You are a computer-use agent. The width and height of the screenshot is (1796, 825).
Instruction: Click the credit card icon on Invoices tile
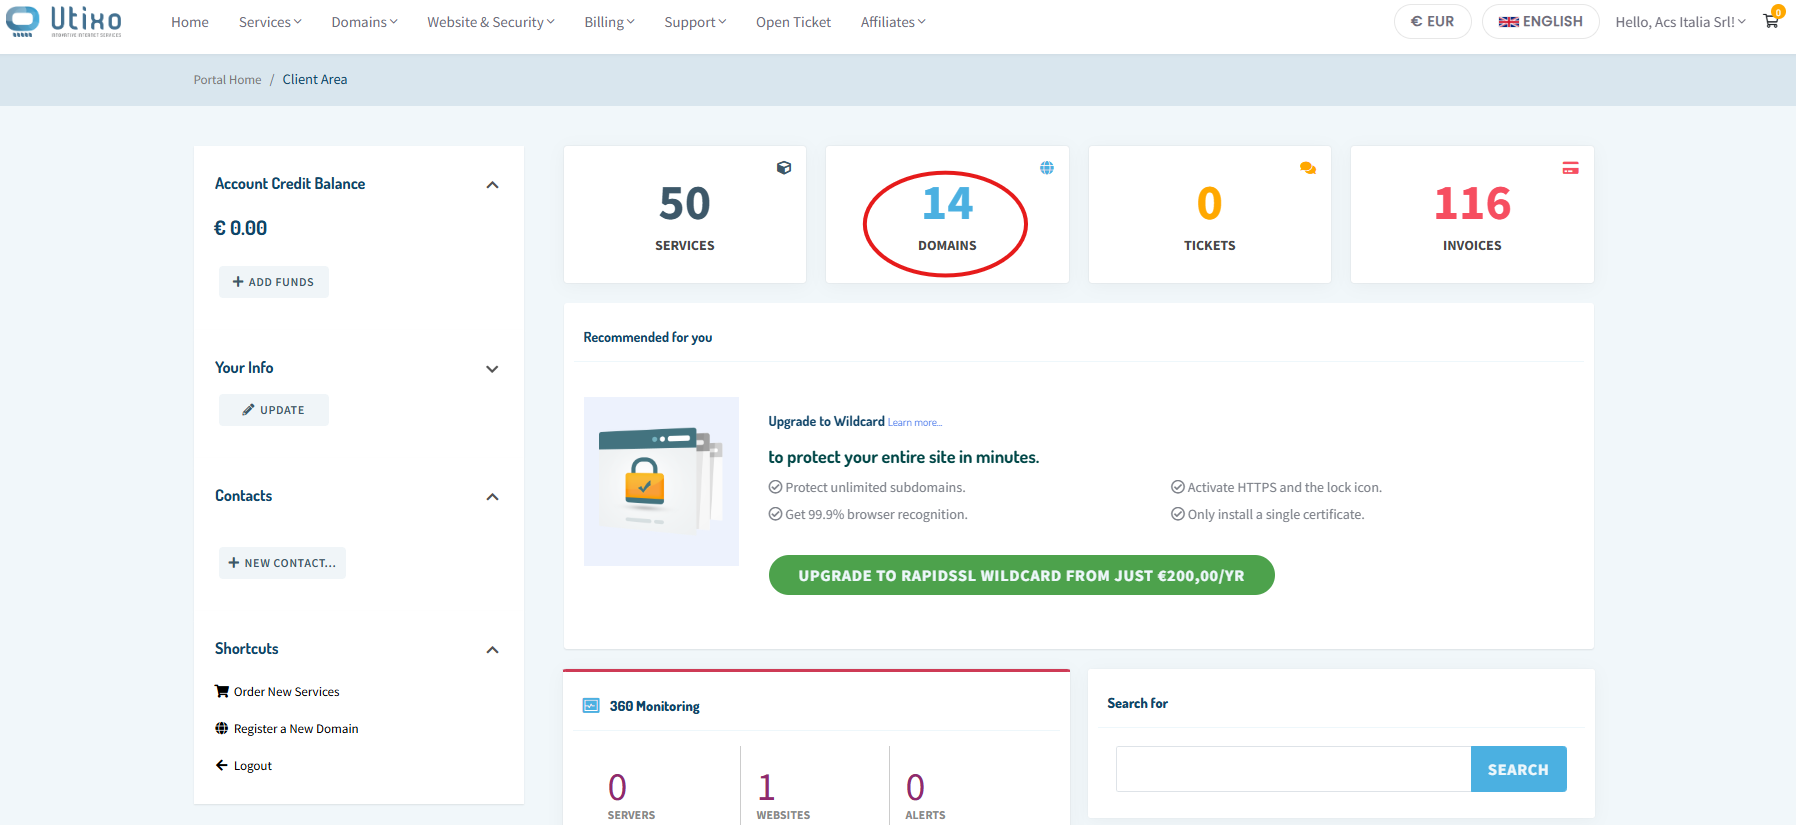(1570, 168)
